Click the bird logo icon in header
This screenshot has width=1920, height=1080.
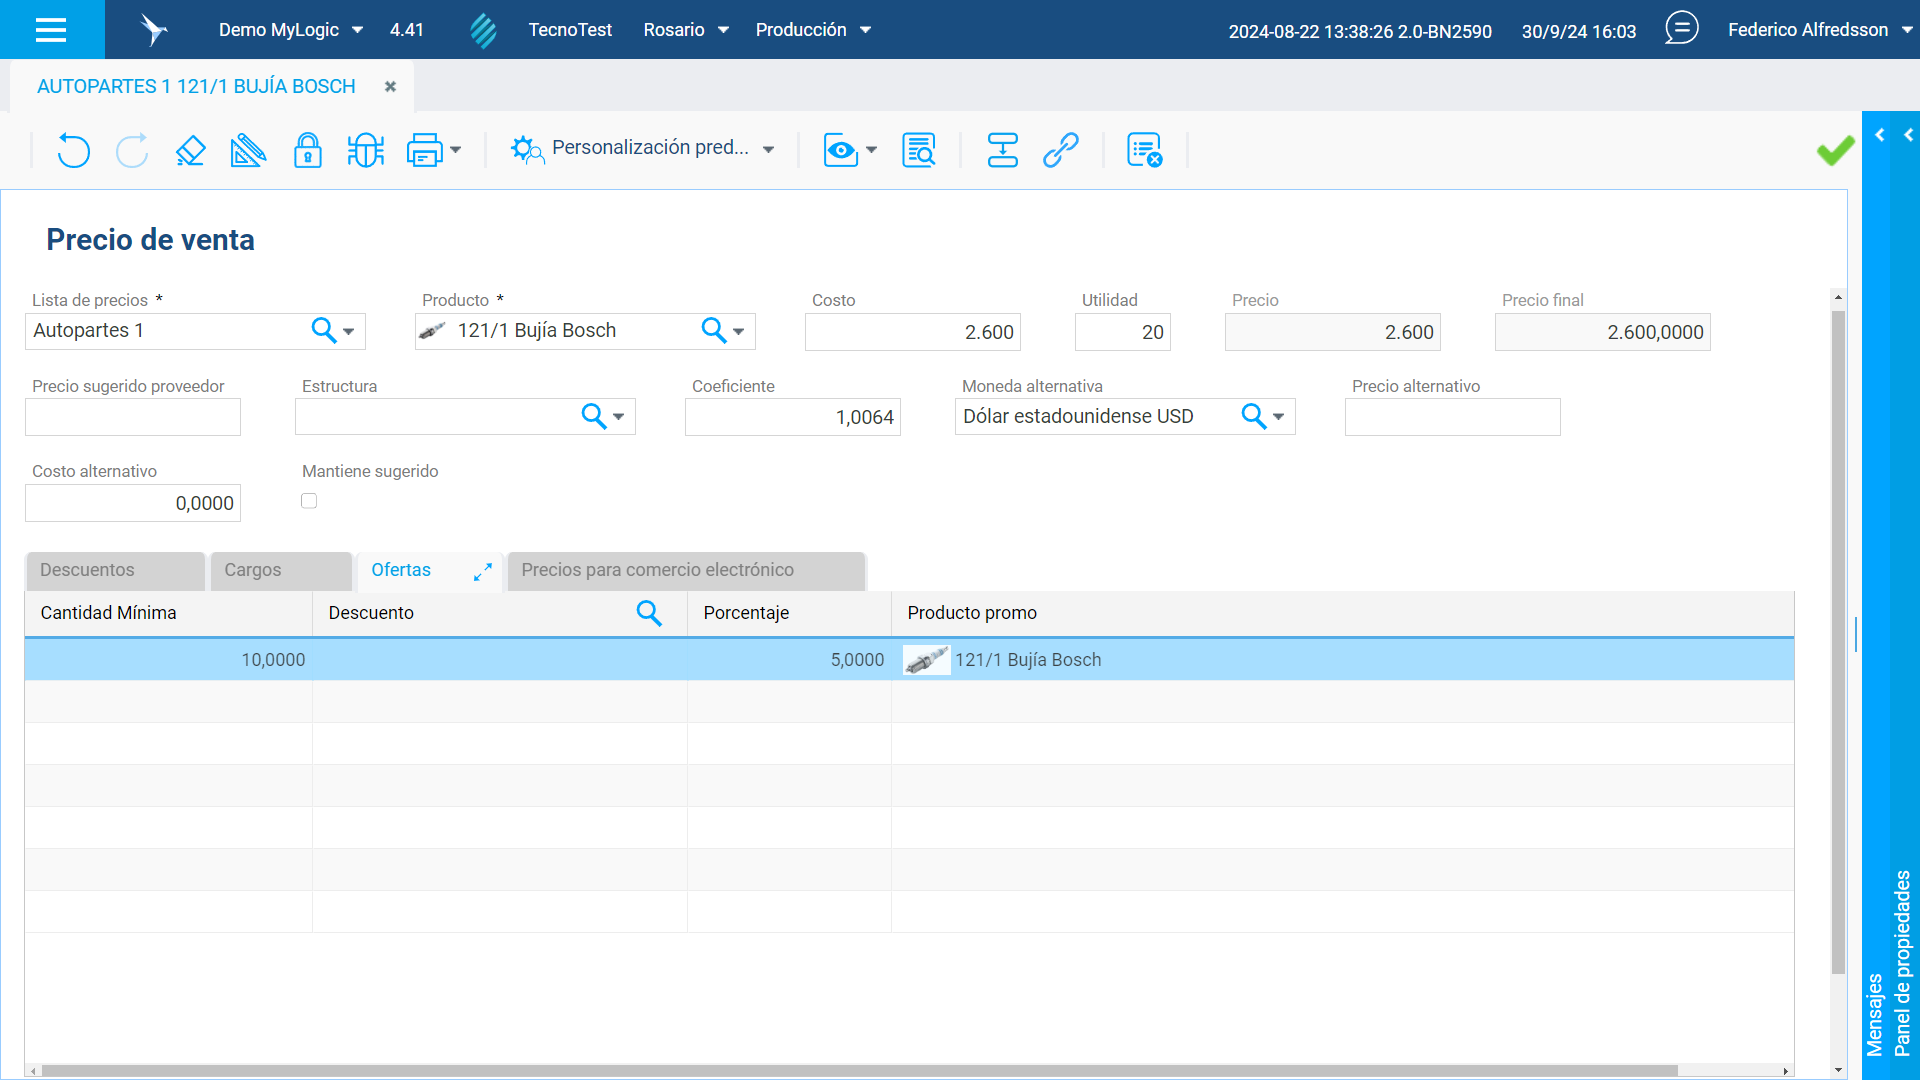pyautogui.click(x=153, y=30)
